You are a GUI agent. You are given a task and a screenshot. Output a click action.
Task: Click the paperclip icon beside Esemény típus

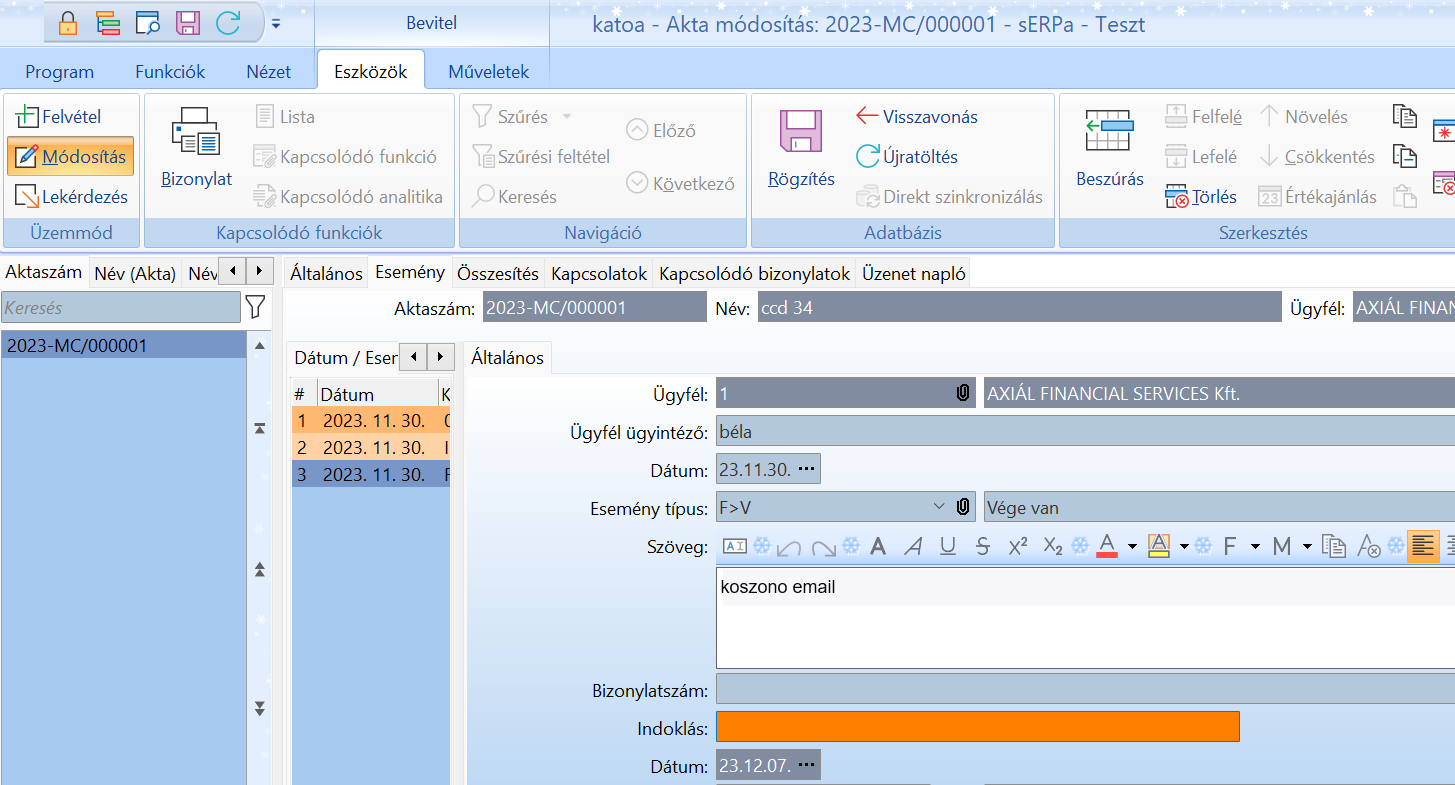point(962,507)
